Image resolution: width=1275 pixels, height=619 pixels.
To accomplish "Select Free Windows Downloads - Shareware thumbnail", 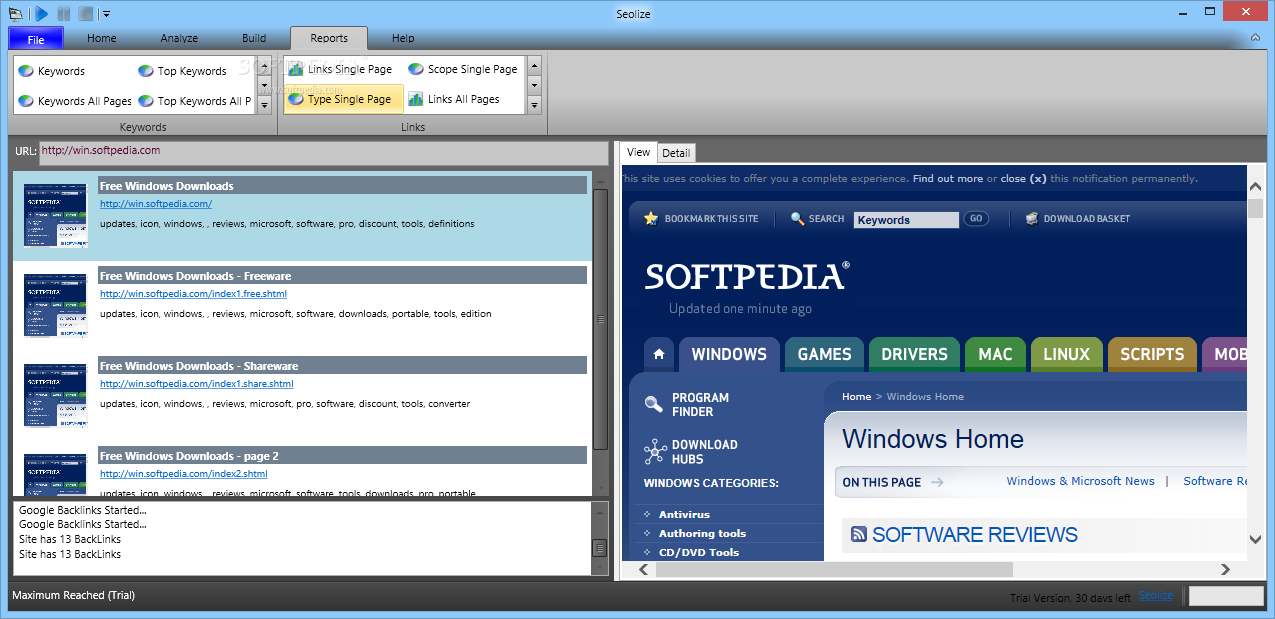I will [56, 395].
